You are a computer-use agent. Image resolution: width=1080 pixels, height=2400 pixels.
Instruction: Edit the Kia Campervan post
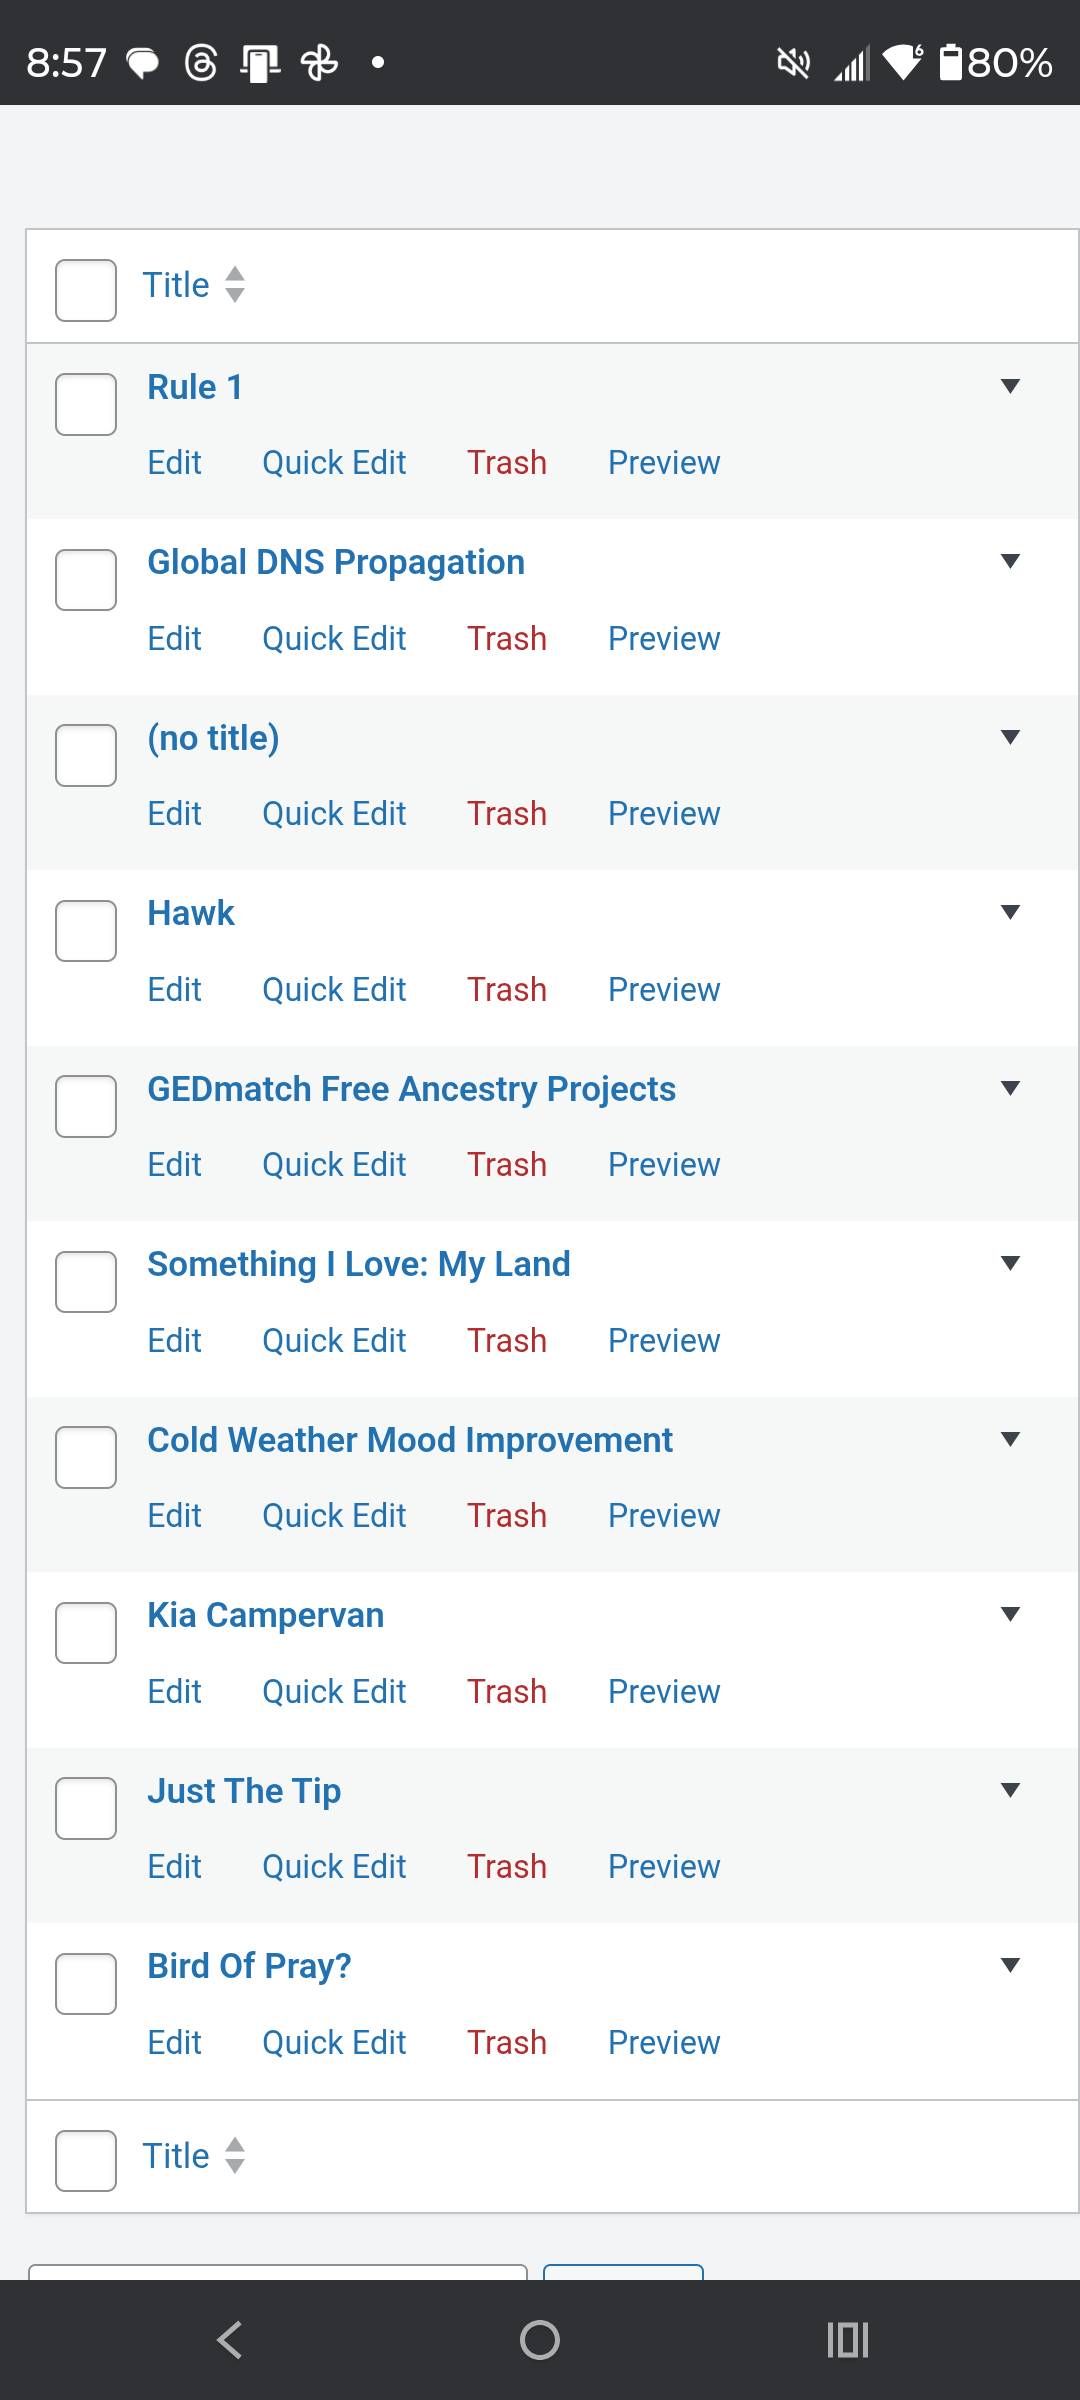pyautogui.click(x=175, y=1692)
